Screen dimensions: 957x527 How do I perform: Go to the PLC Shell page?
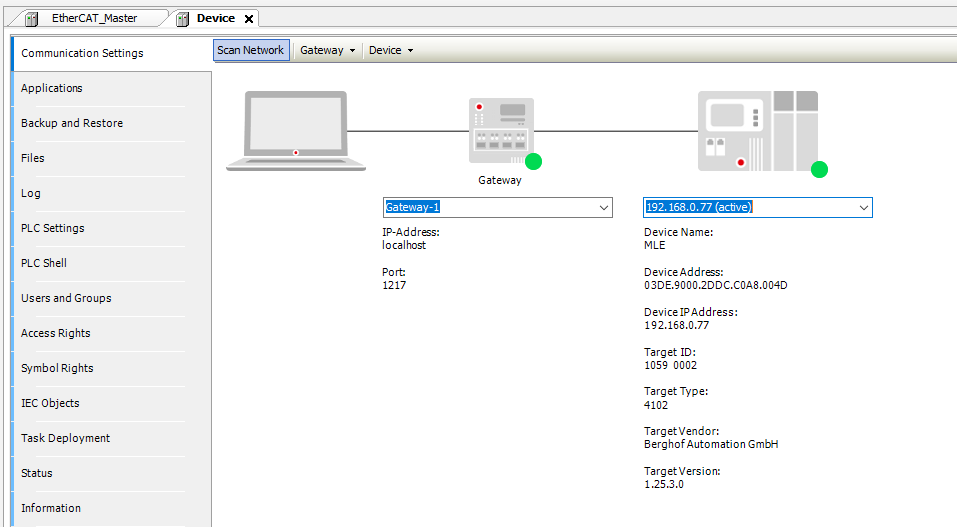pos(44,263)
